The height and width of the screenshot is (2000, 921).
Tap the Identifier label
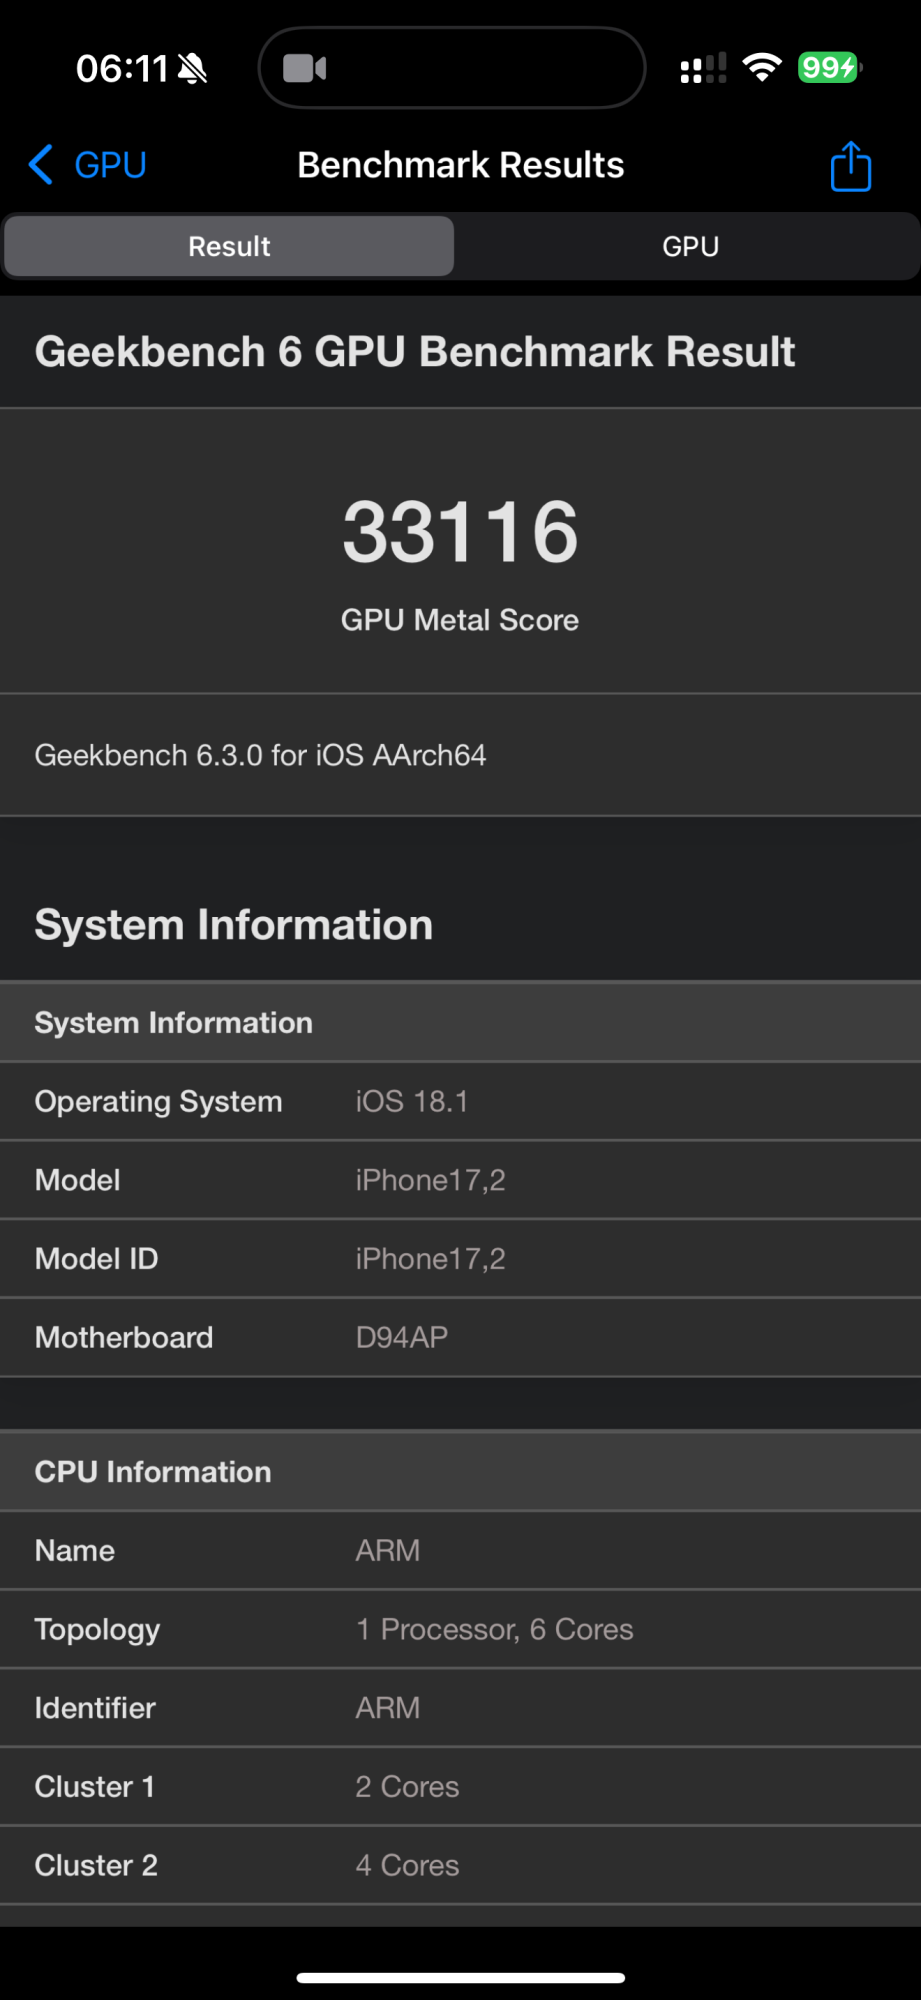pos(95,1708)
